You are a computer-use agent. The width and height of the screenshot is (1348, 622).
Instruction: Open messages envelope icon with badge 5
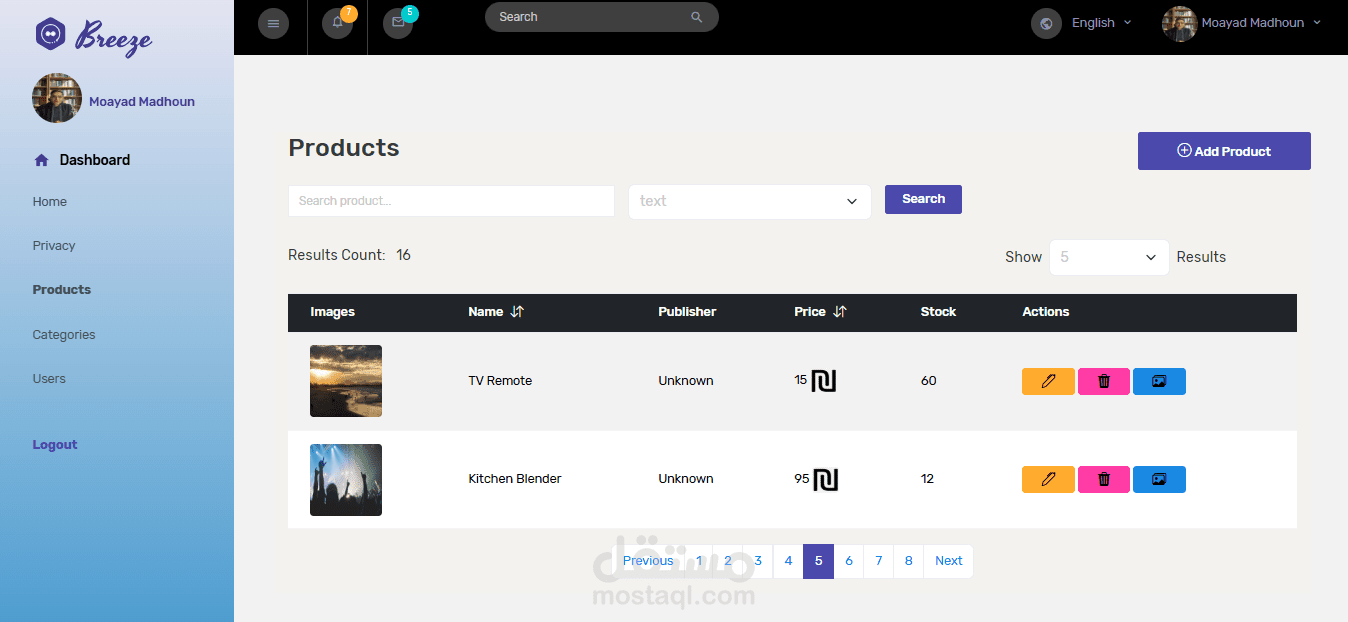[x=398, y=23]
